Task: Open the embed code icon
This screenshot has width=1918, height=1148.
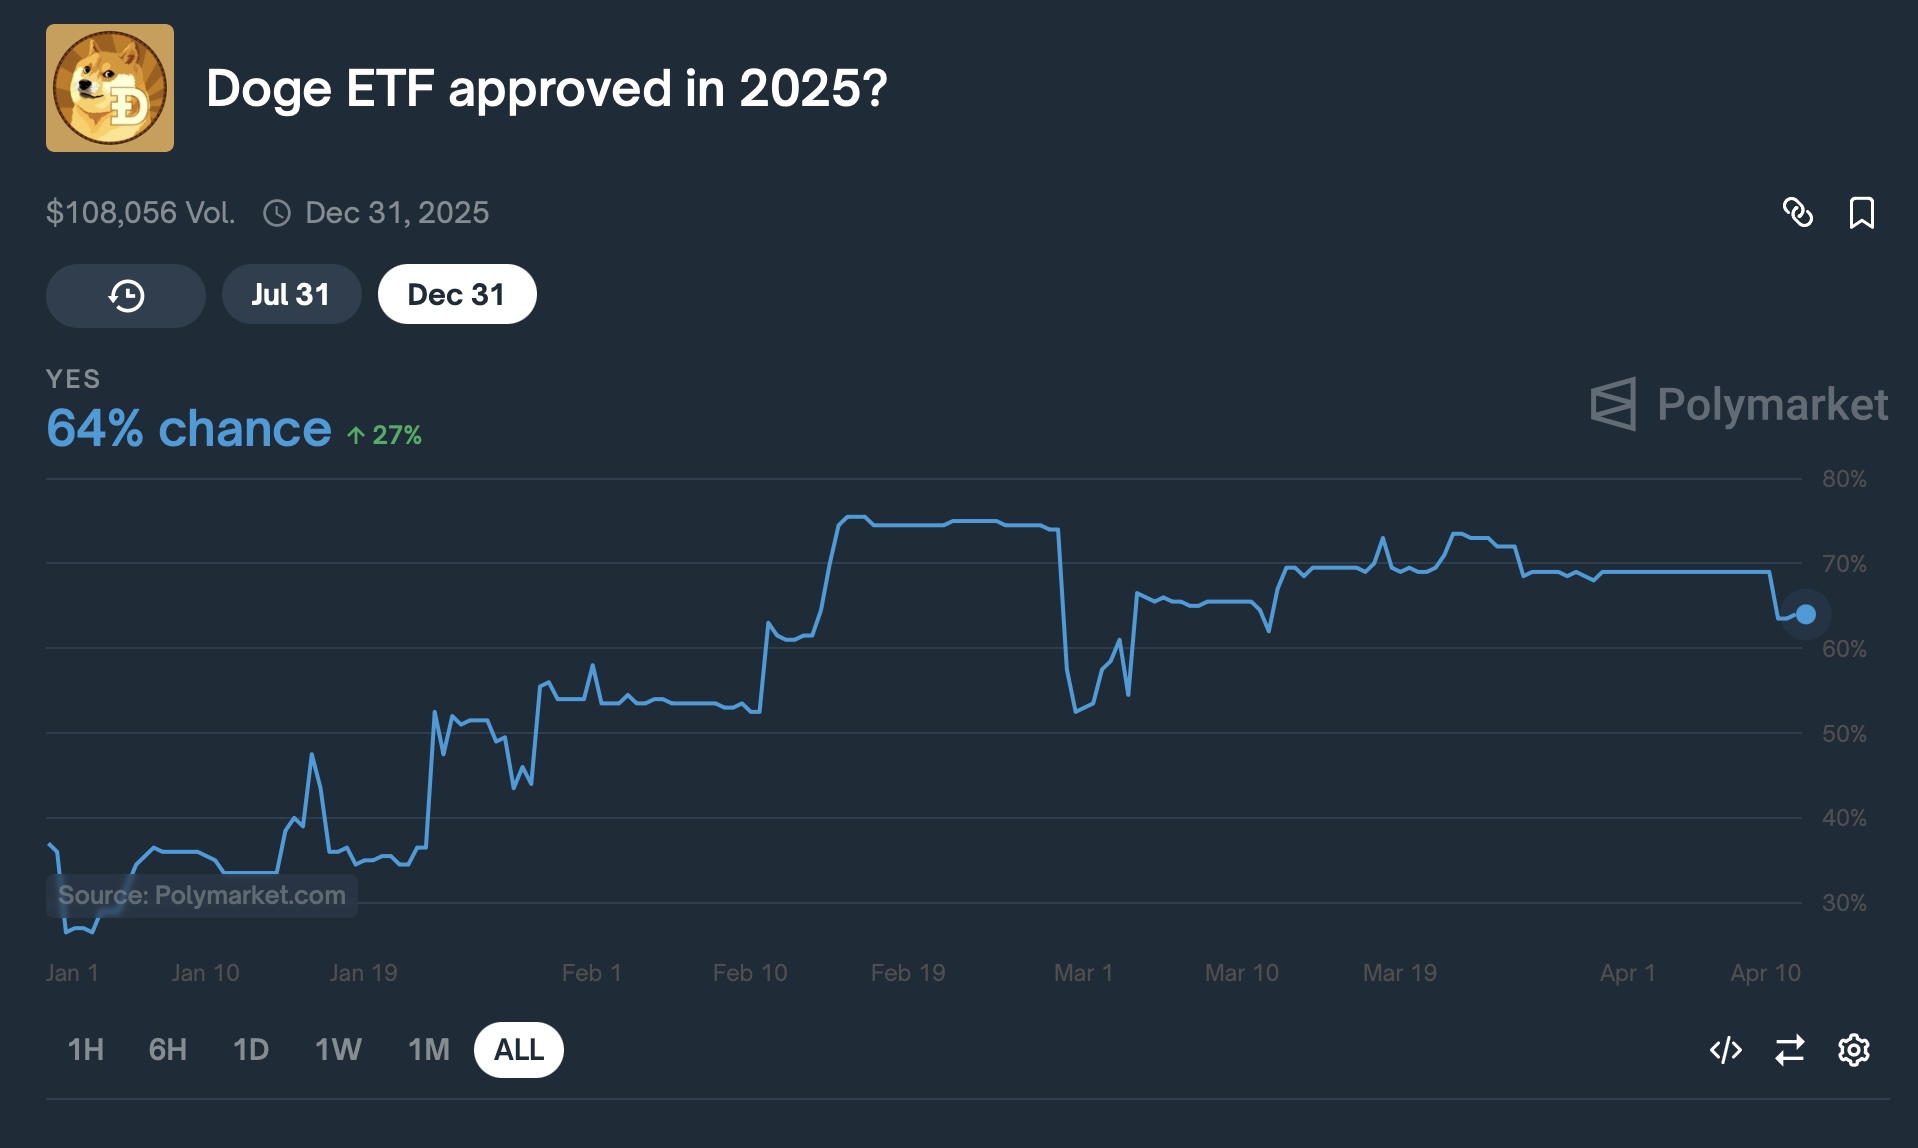Action: click(x=1725, y=1050)
